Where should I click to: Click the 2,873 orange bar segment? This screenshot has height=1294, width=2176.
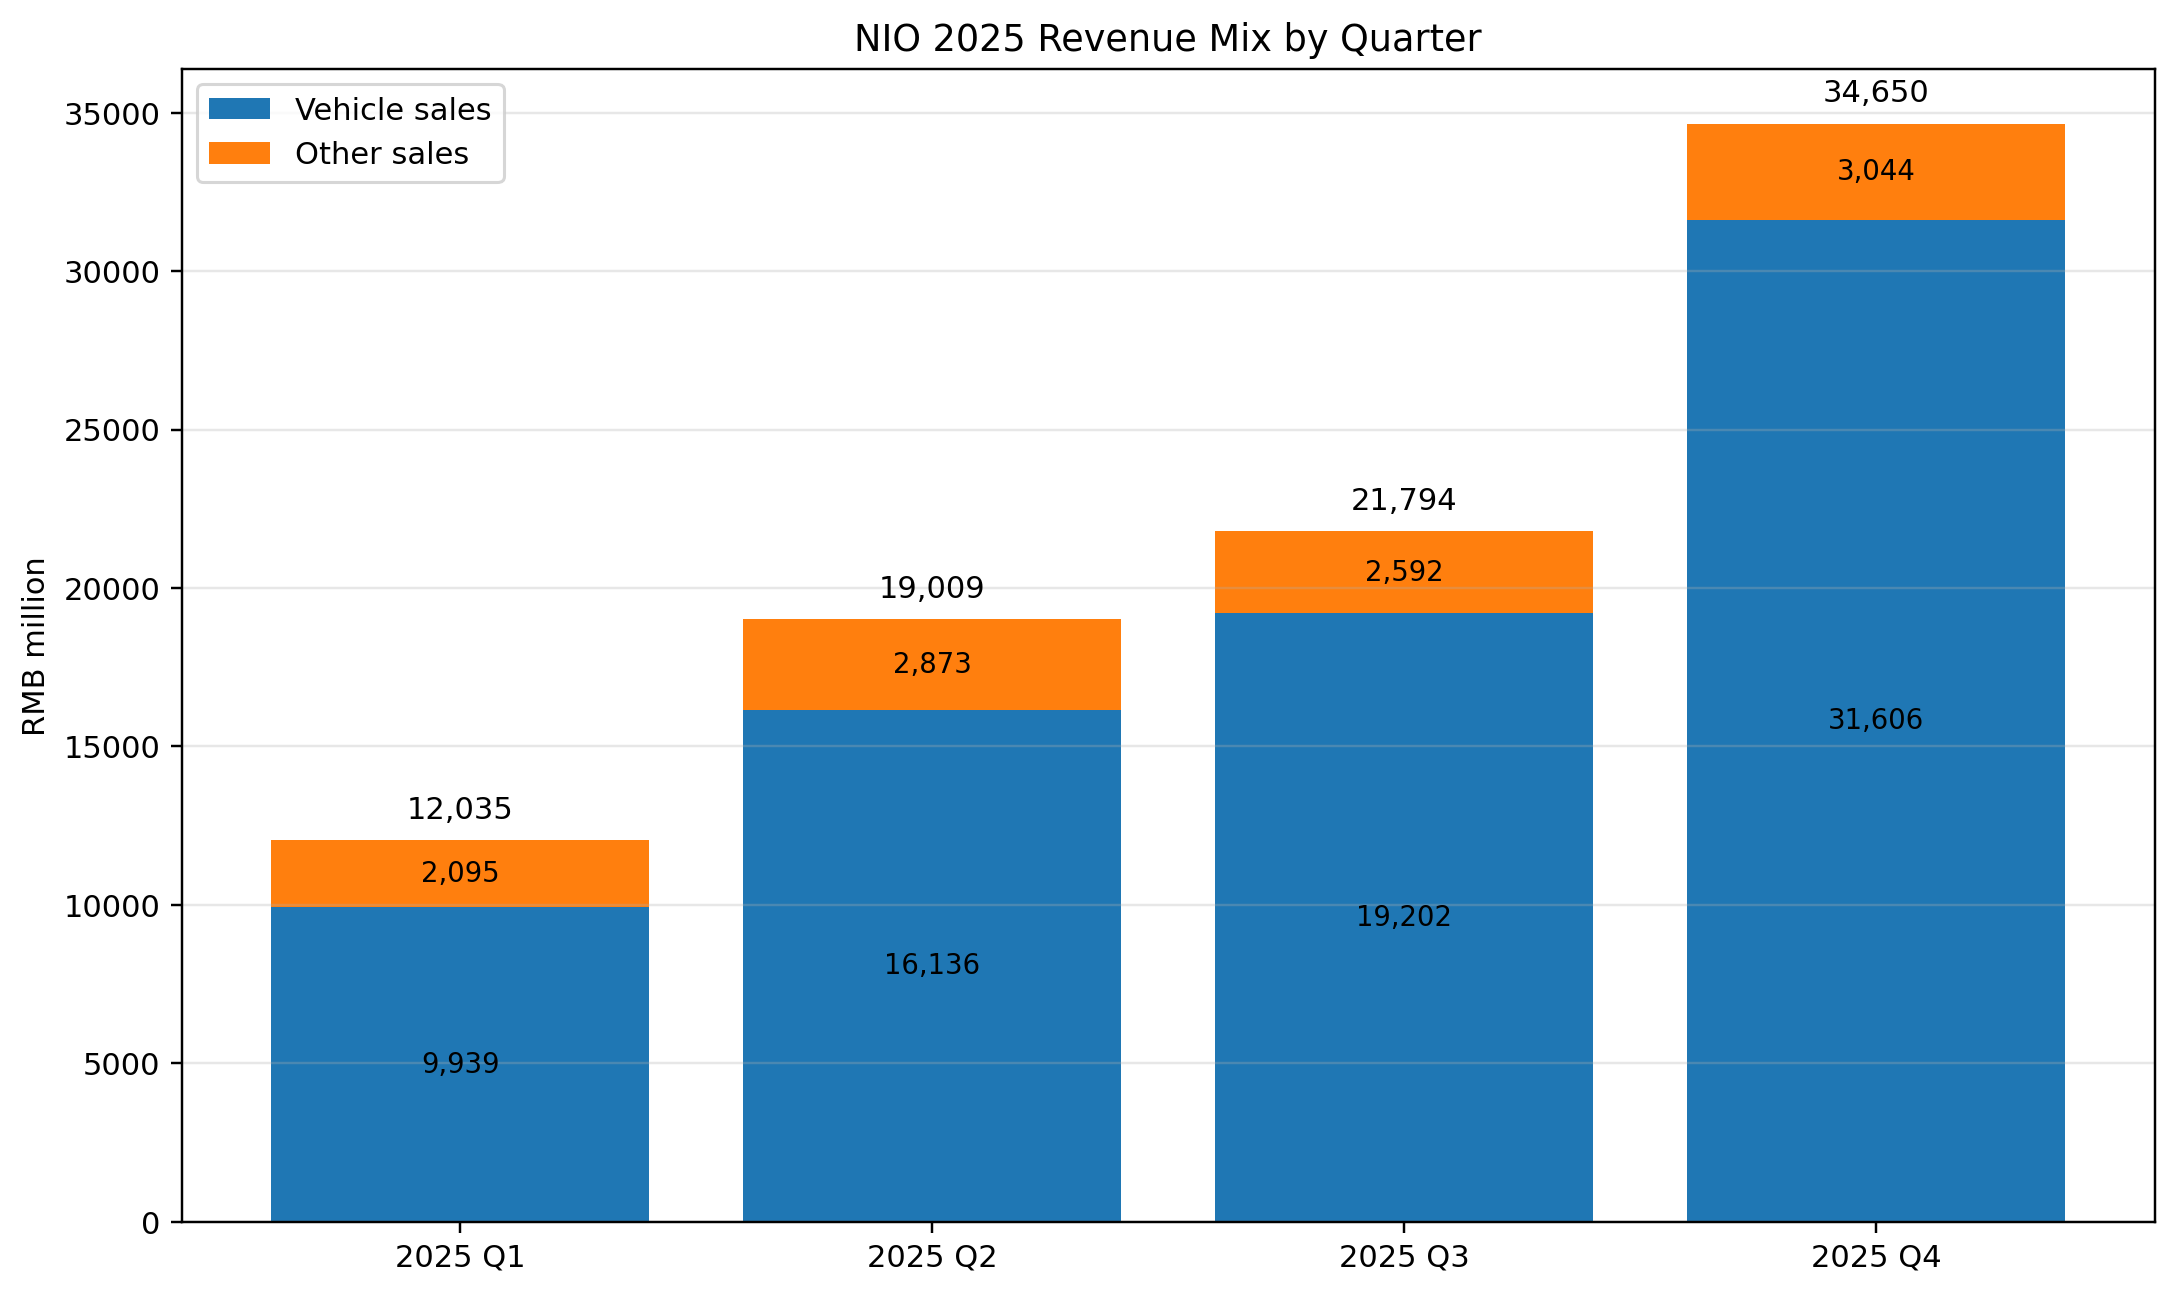931,664
